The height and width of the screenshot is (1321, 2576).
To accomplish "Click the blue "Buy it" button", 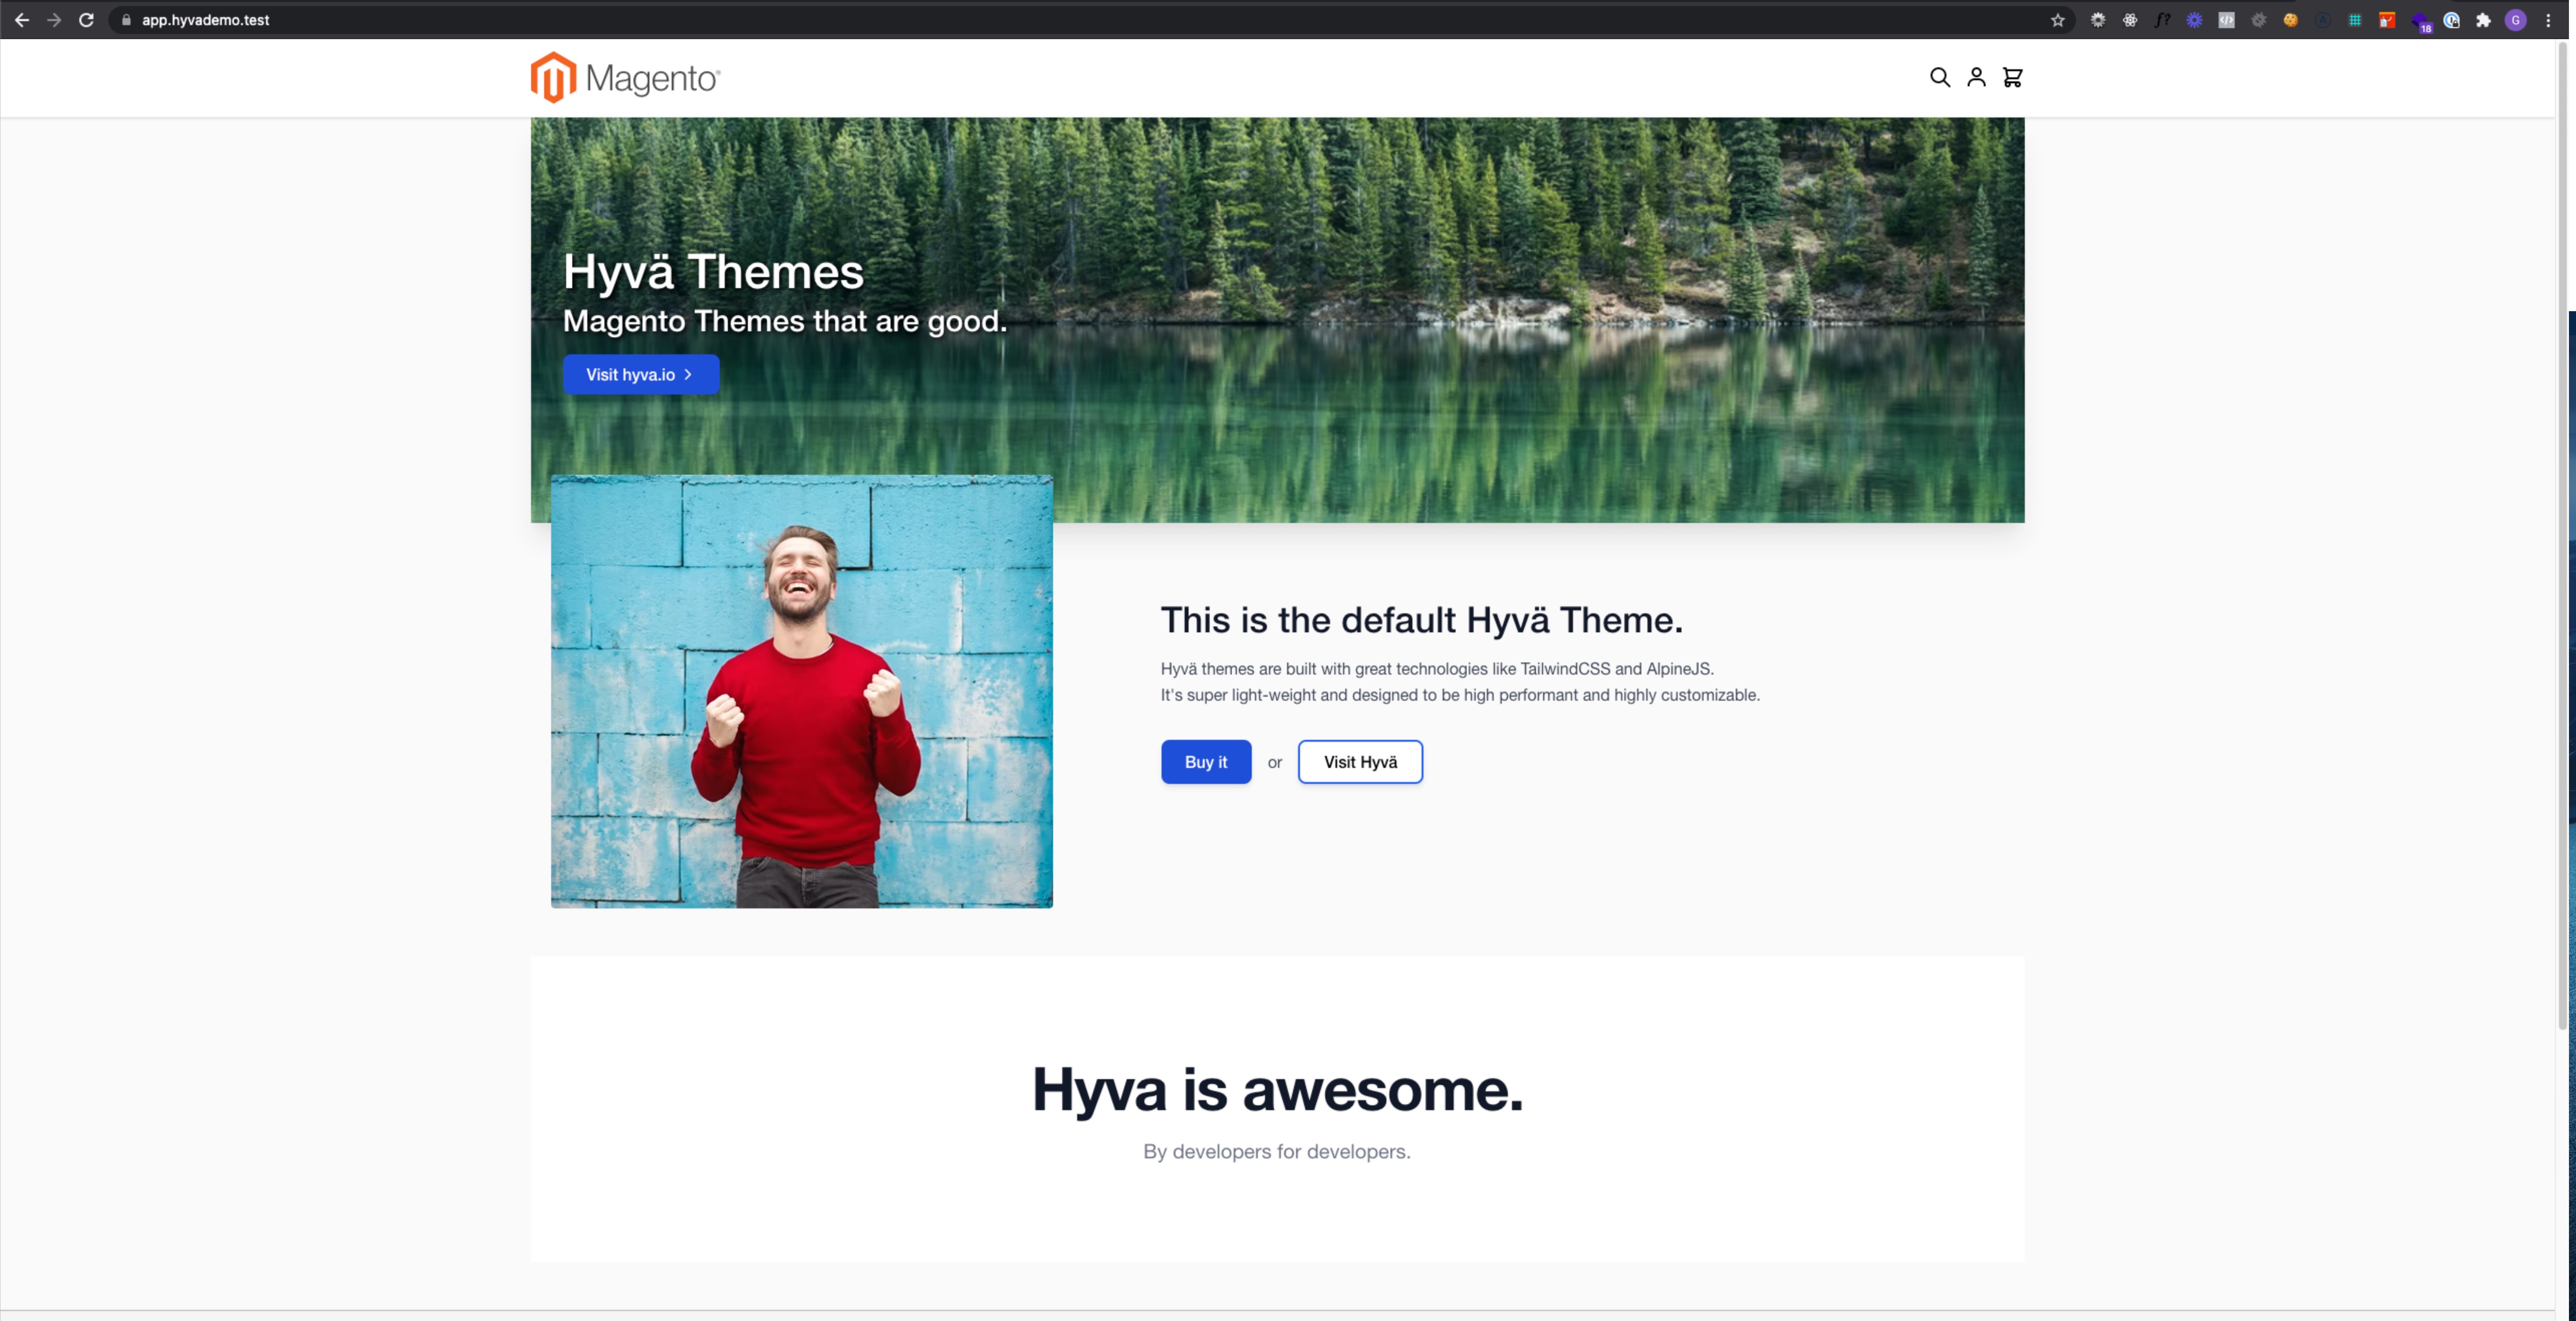I will coord(1205,761).
